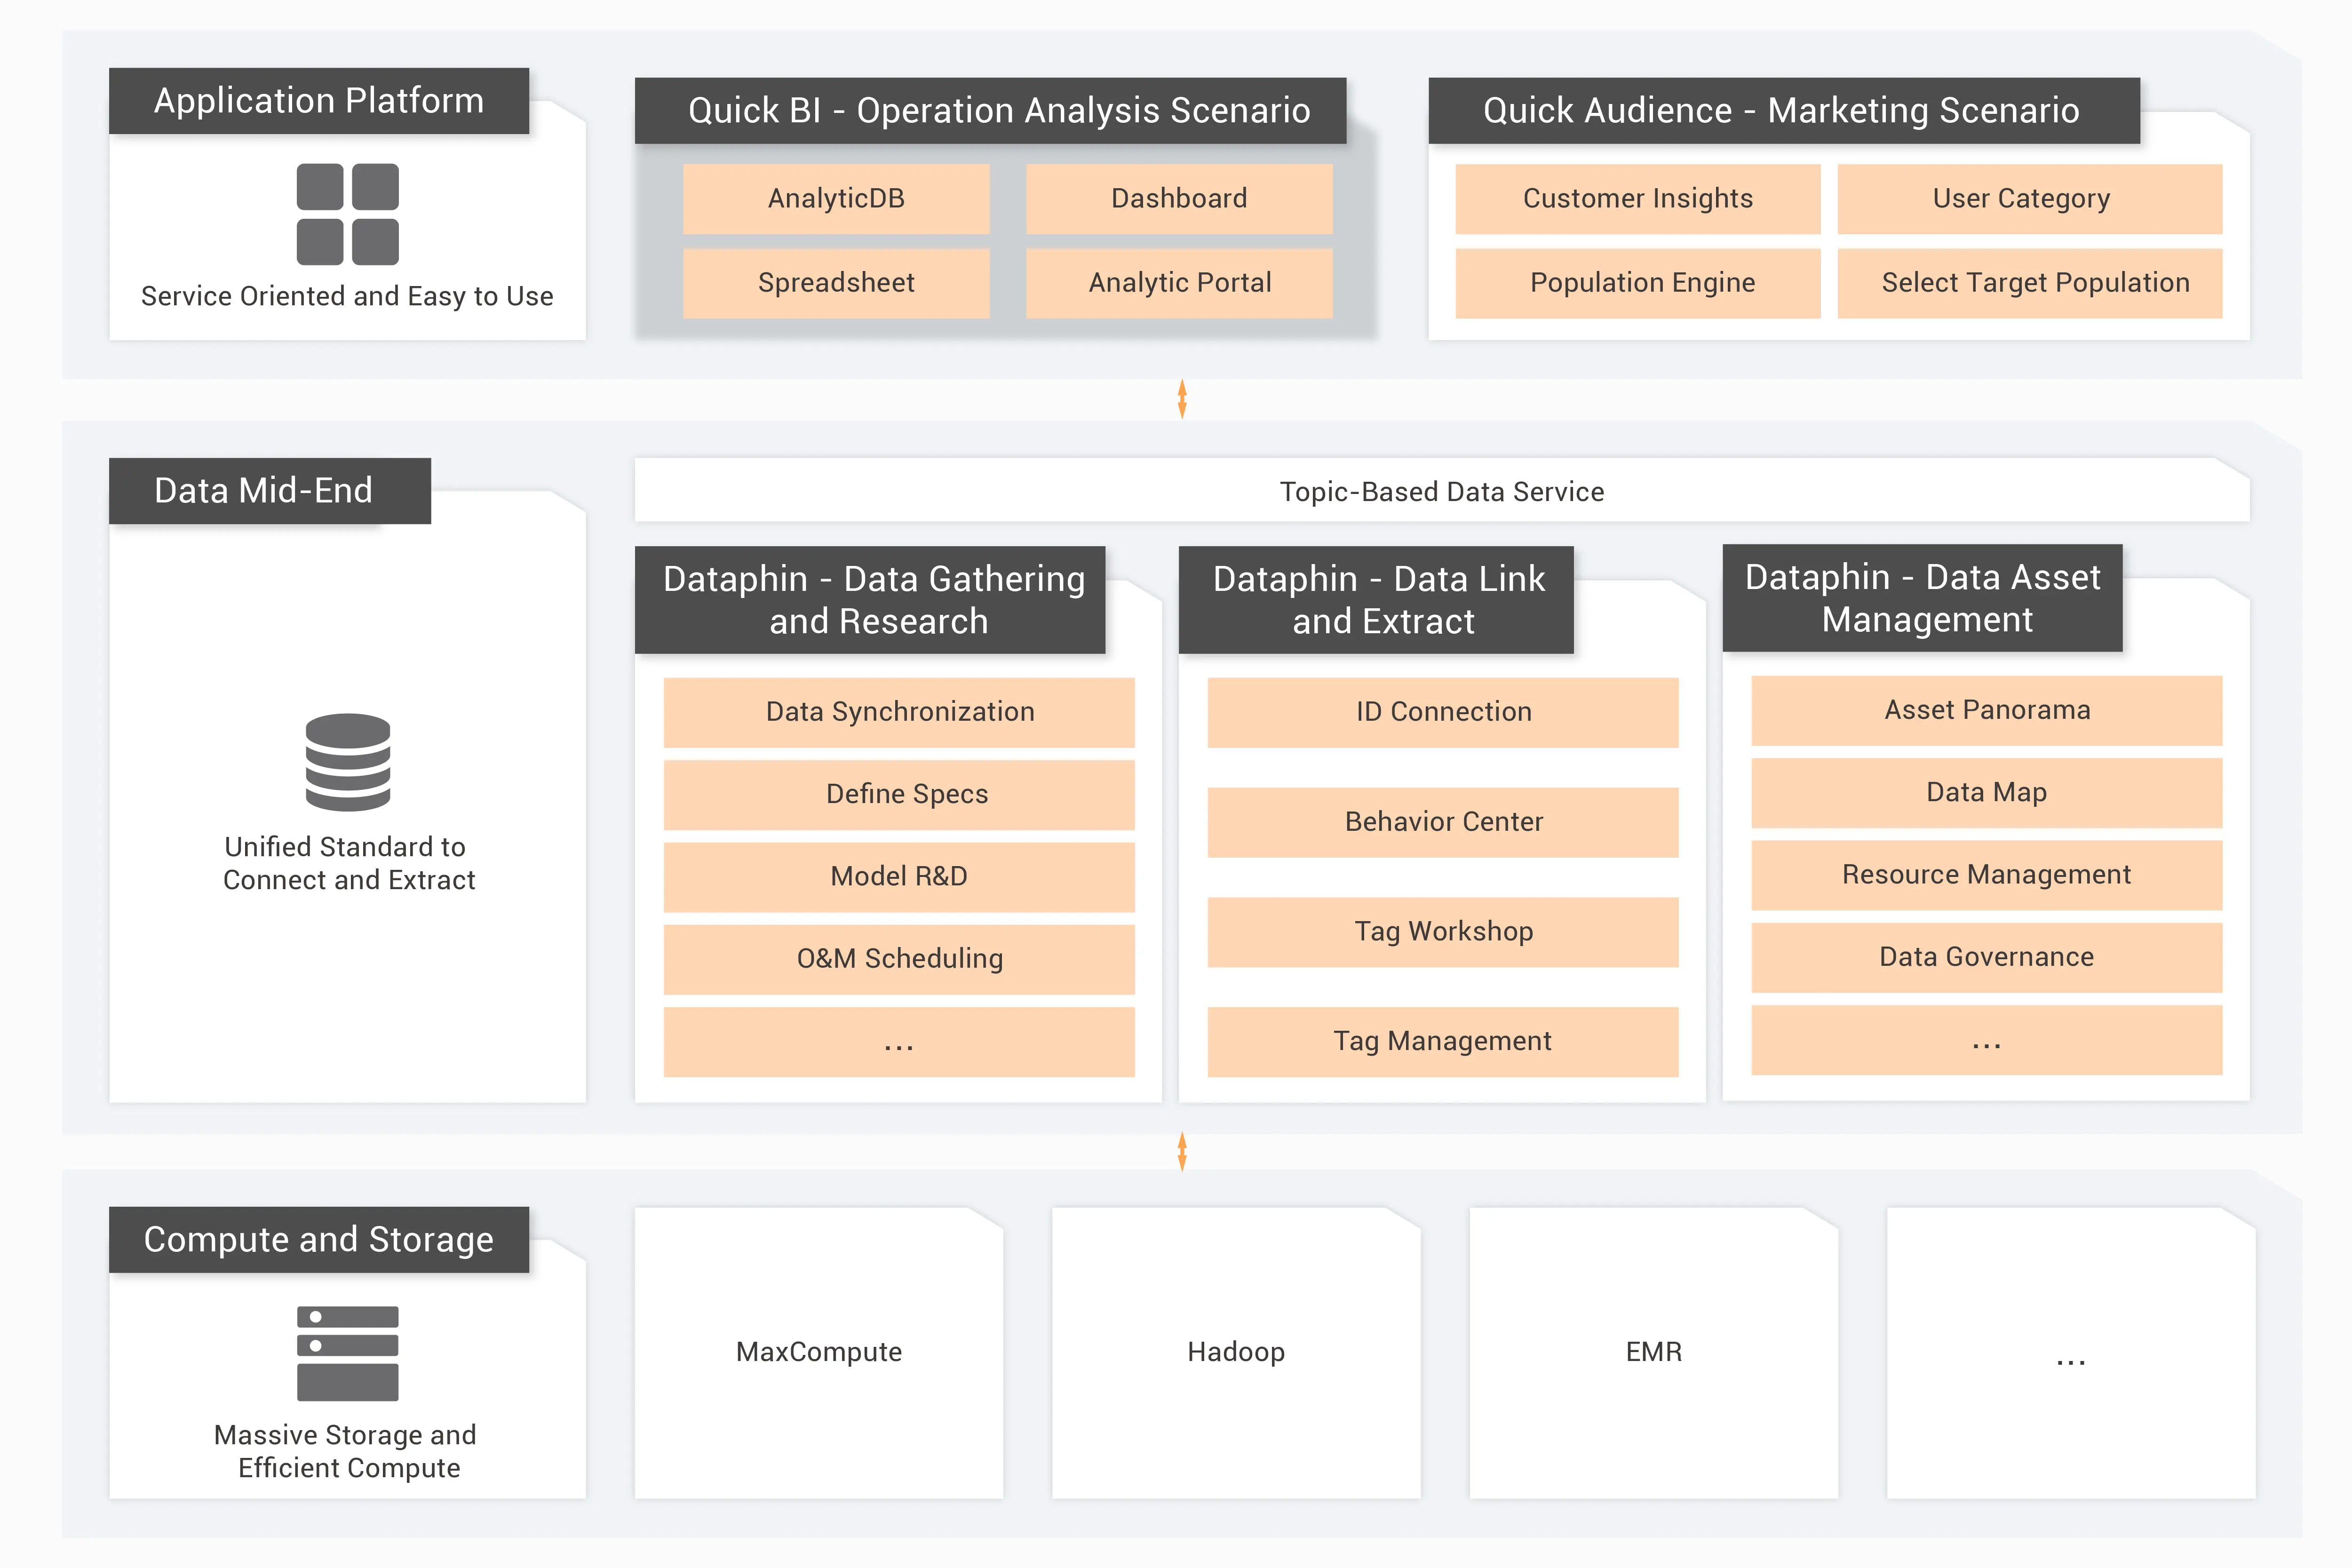Select the AnalyticDB box
The height and width of the screenshot is (1568, 2352).
[836, 199]
